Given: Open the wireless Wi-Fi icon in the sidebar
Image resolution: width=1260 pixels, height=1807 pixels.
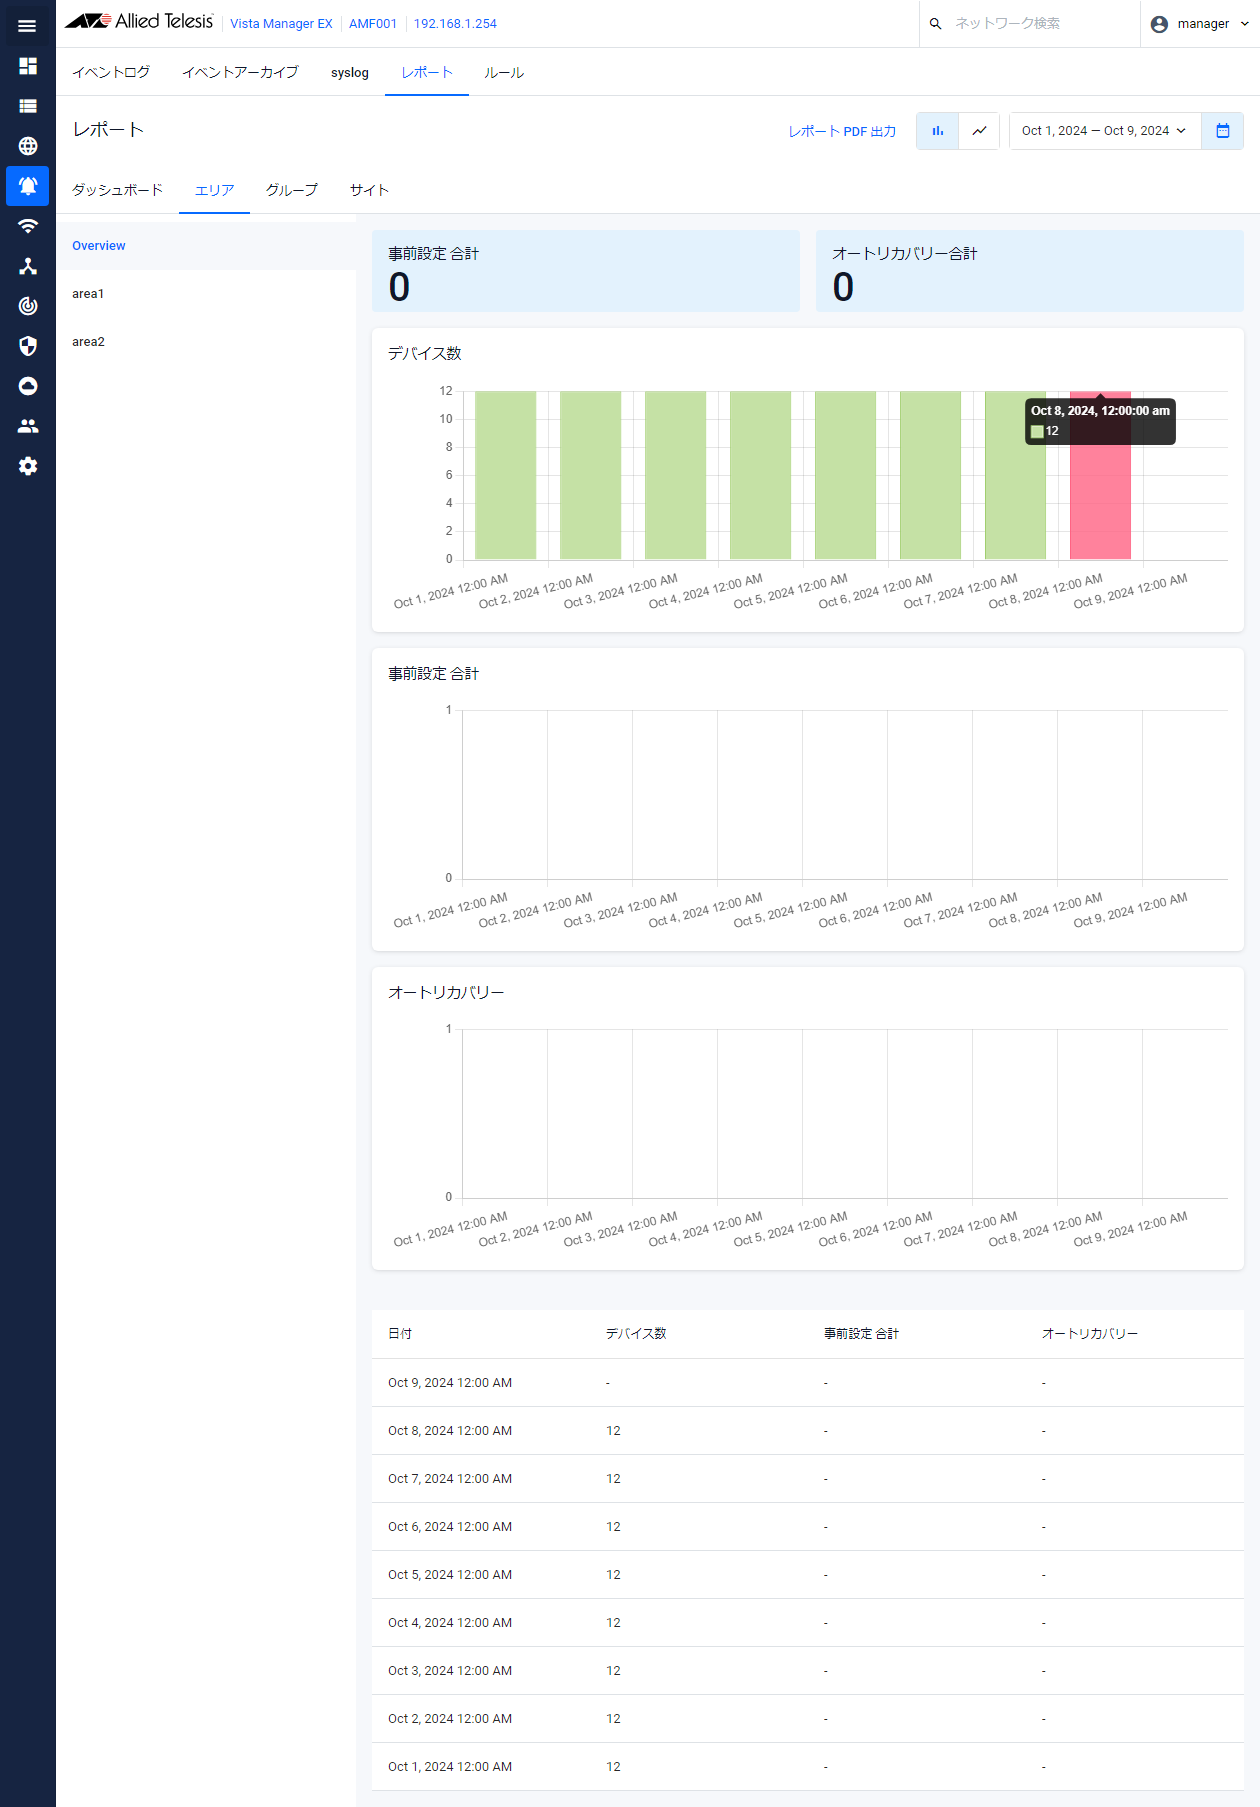Looking at the screenshot, I should coord(28,226).
